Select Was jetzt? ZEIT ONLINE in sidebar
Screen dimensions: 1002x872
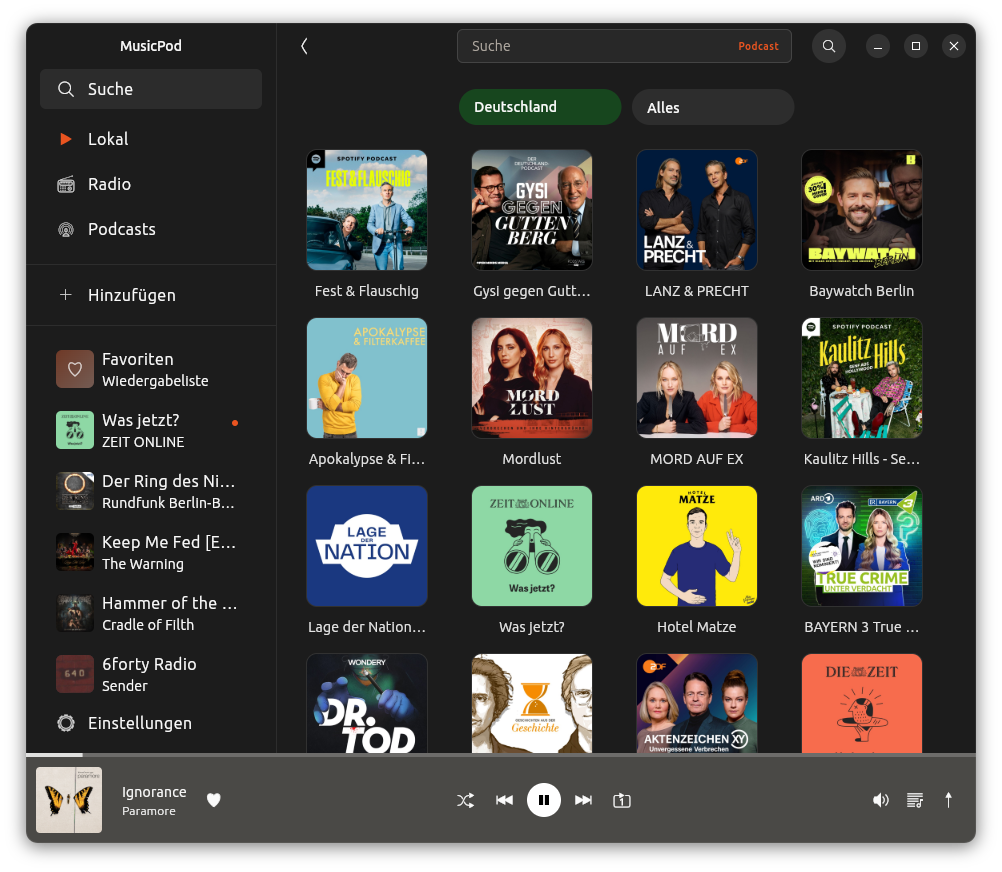[151, 430]
